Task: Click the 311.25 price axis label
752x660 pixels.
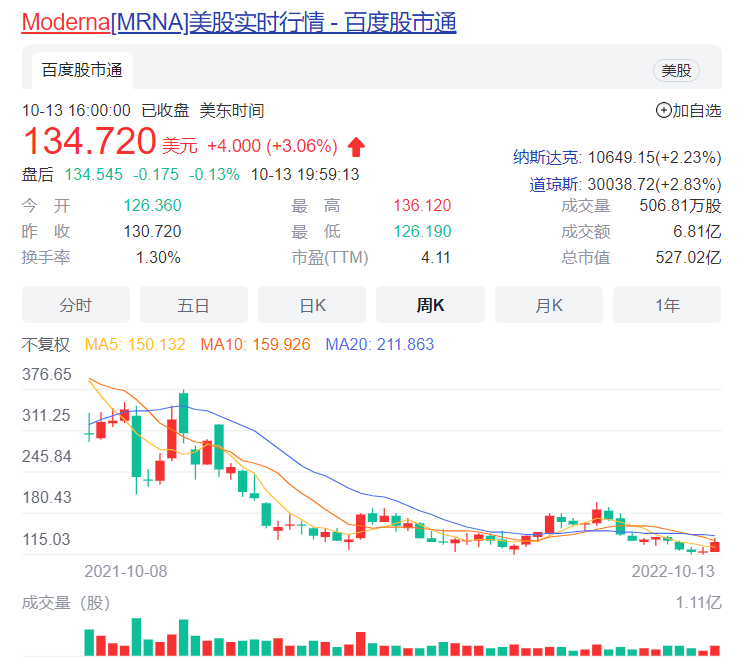Action: point(46,415)
